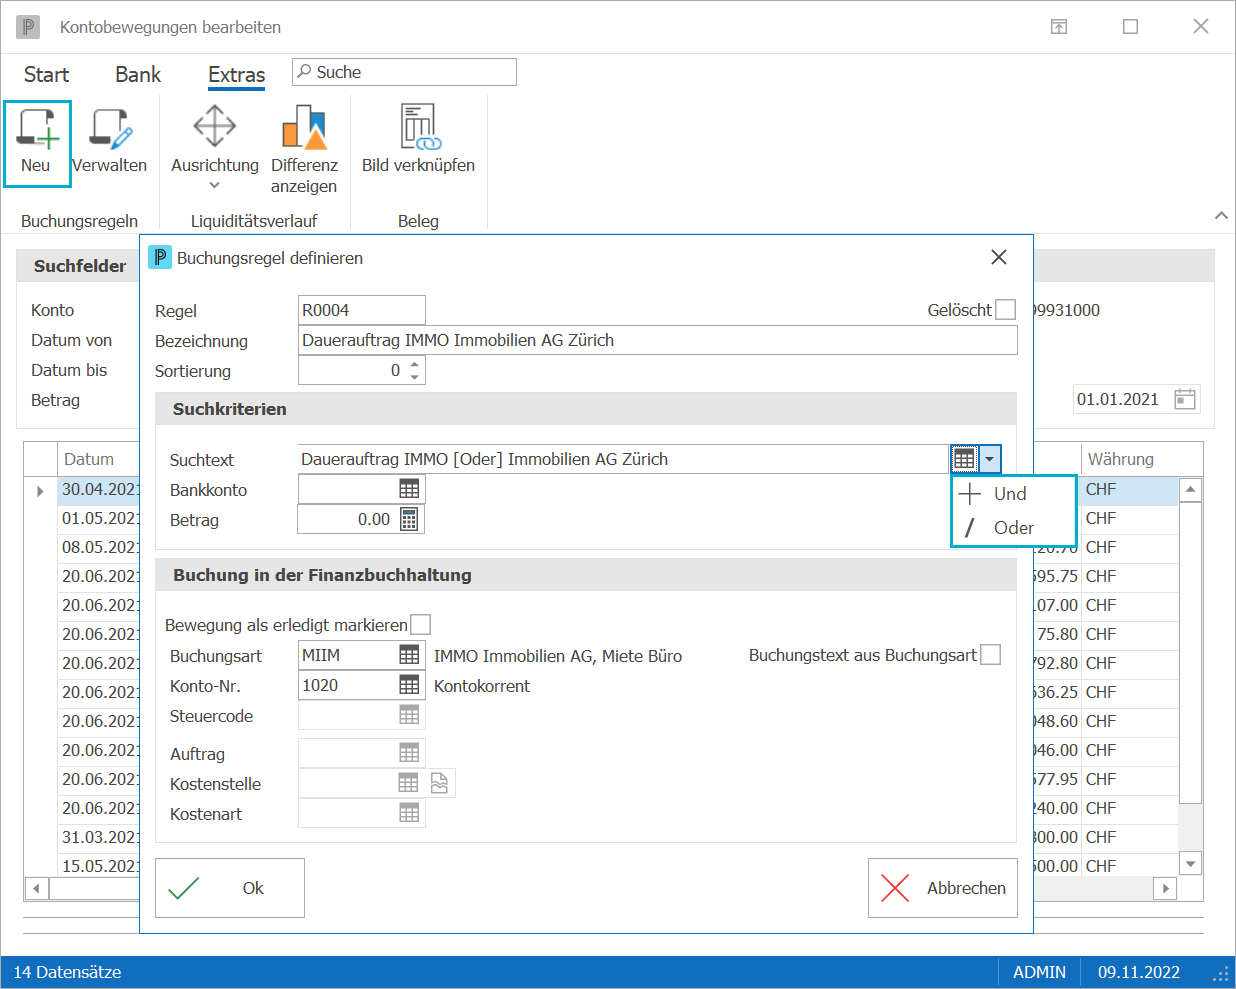Image resolution: width=1236 pixels, height=989 pixels.
Task: Open the Bankkonto lookup table icon
Action: tap(409, 489)
